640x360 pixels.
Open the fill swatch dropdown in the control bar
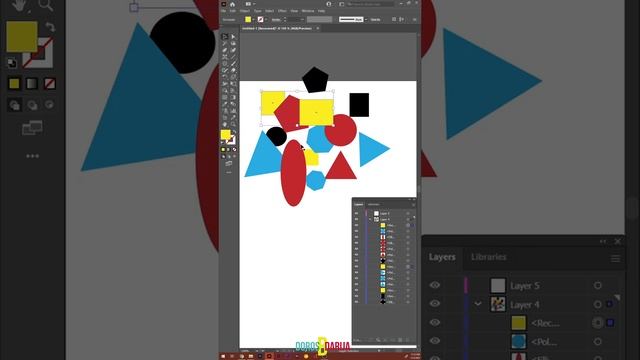(253, 20)
